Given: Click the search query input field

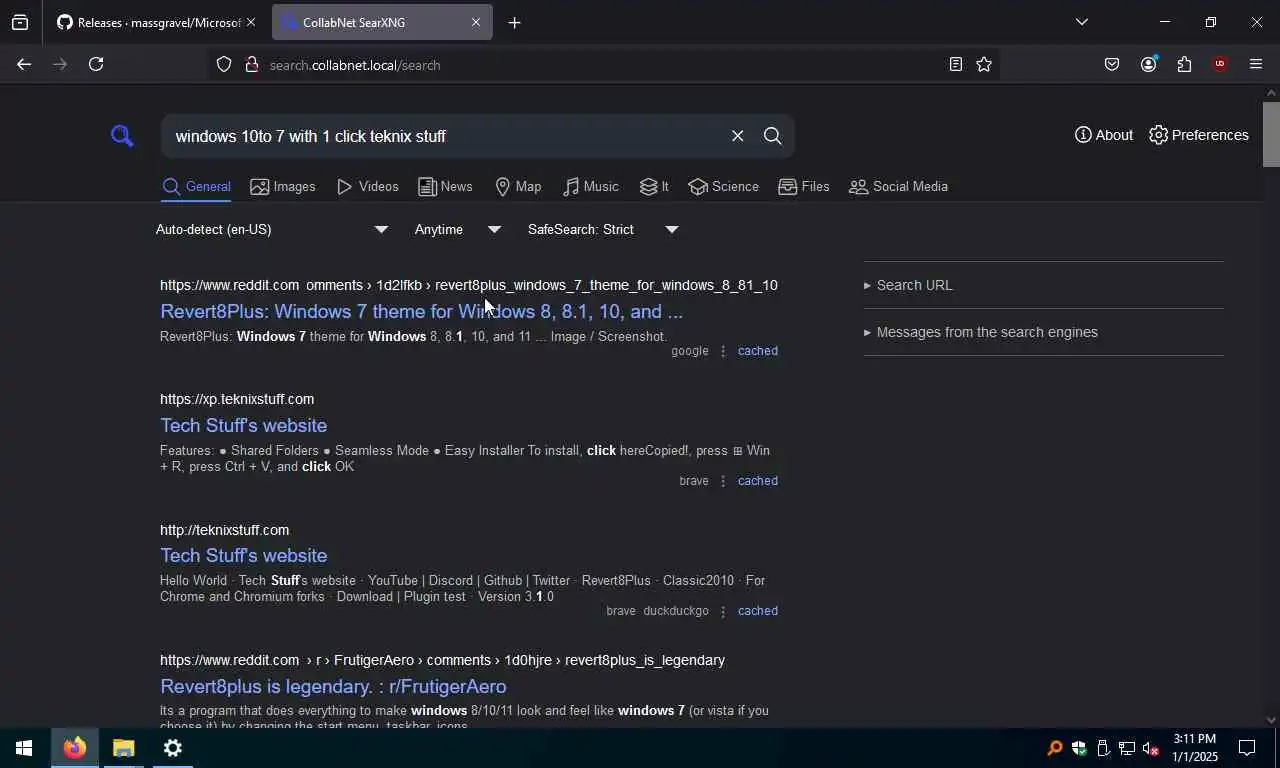Looking at the screenshot, I should tap(445, 136).
